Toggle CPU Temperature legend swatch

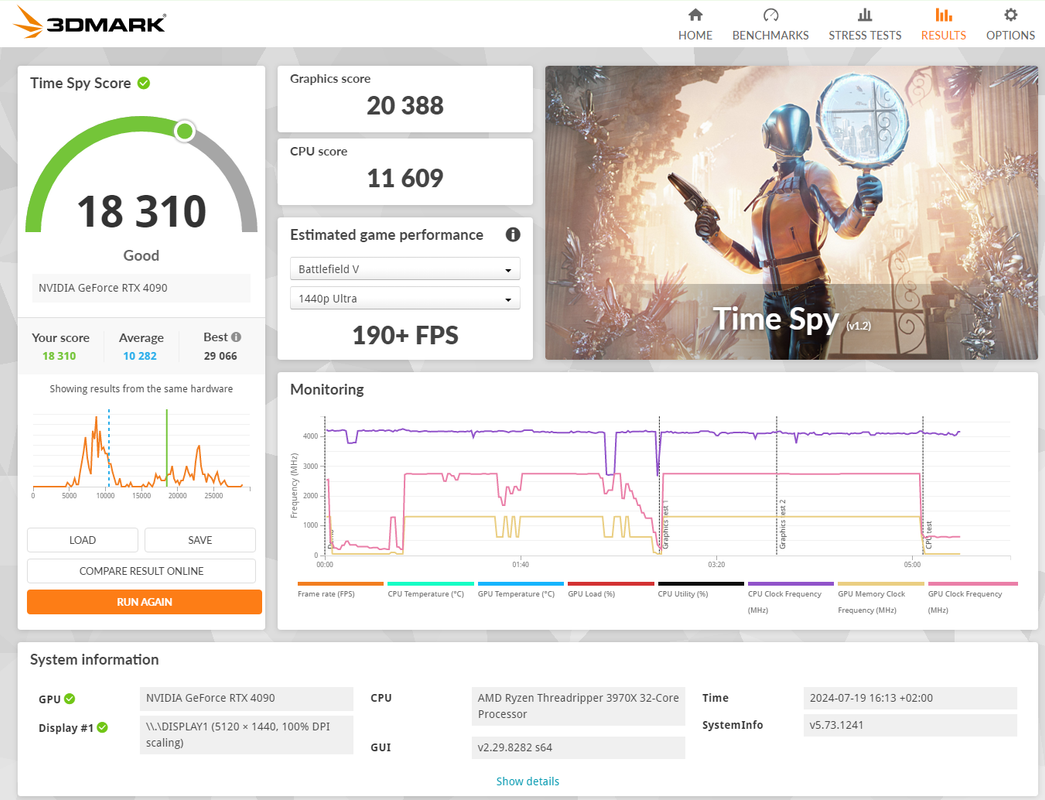pos(431,583)
